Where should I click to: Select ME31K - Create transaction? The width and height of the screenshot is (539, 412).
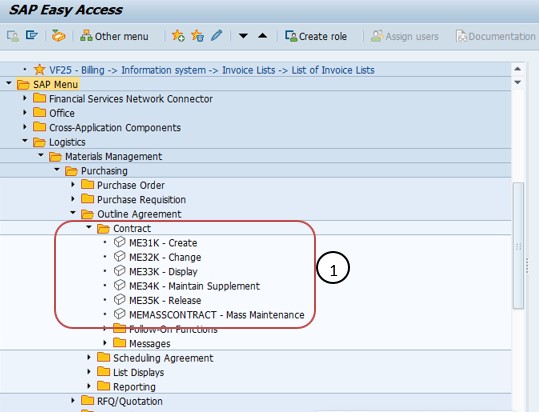pos(163,243)
